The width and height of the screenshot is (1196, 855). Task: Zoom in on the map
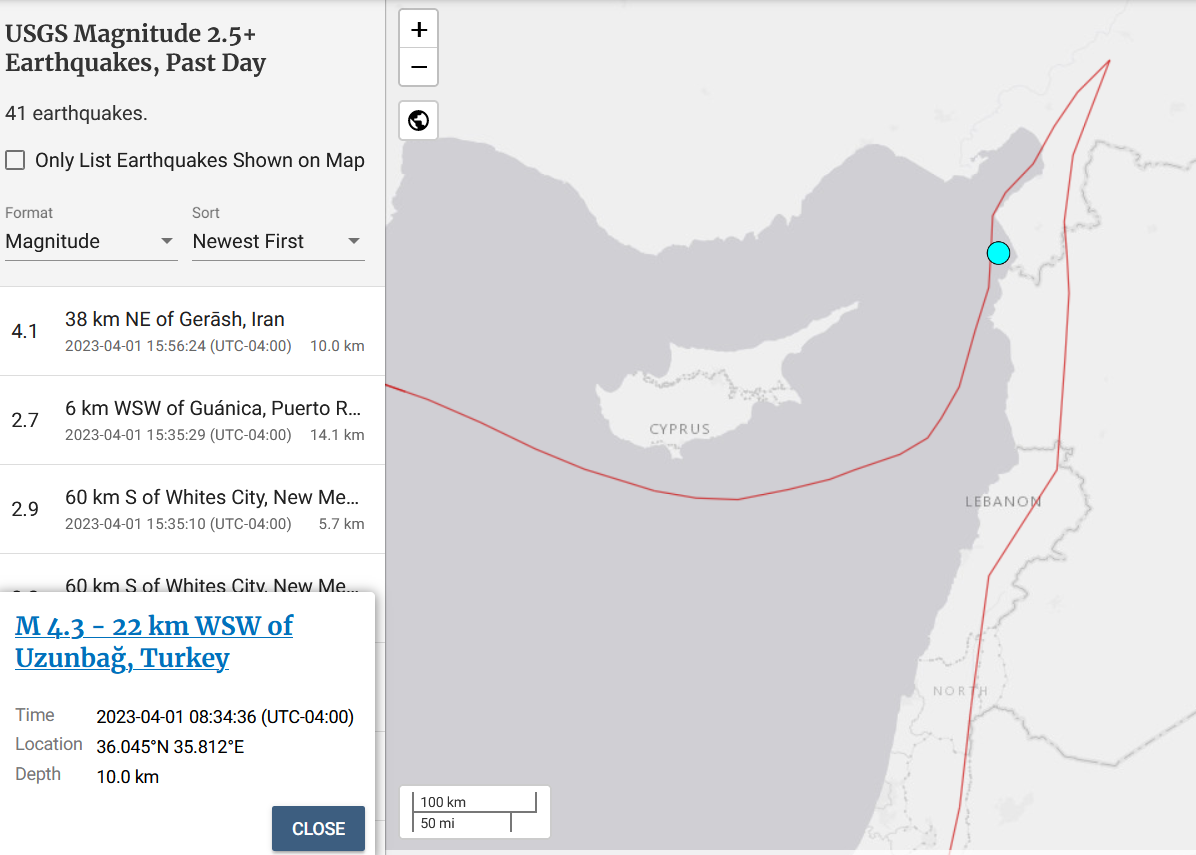pyautogui.click(x=418, y=30)
